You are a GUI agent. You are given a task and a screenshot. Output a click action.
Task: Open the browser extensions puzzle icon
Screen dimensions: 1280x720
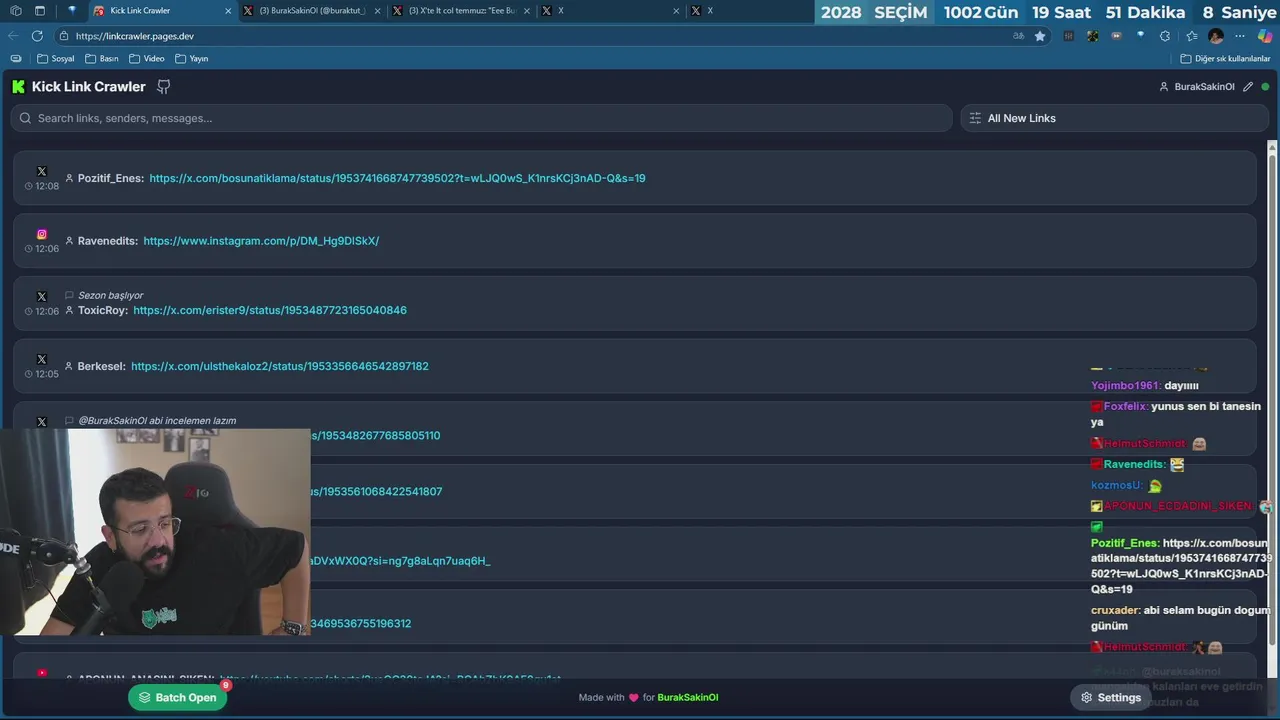click(x=1165, y=36)
